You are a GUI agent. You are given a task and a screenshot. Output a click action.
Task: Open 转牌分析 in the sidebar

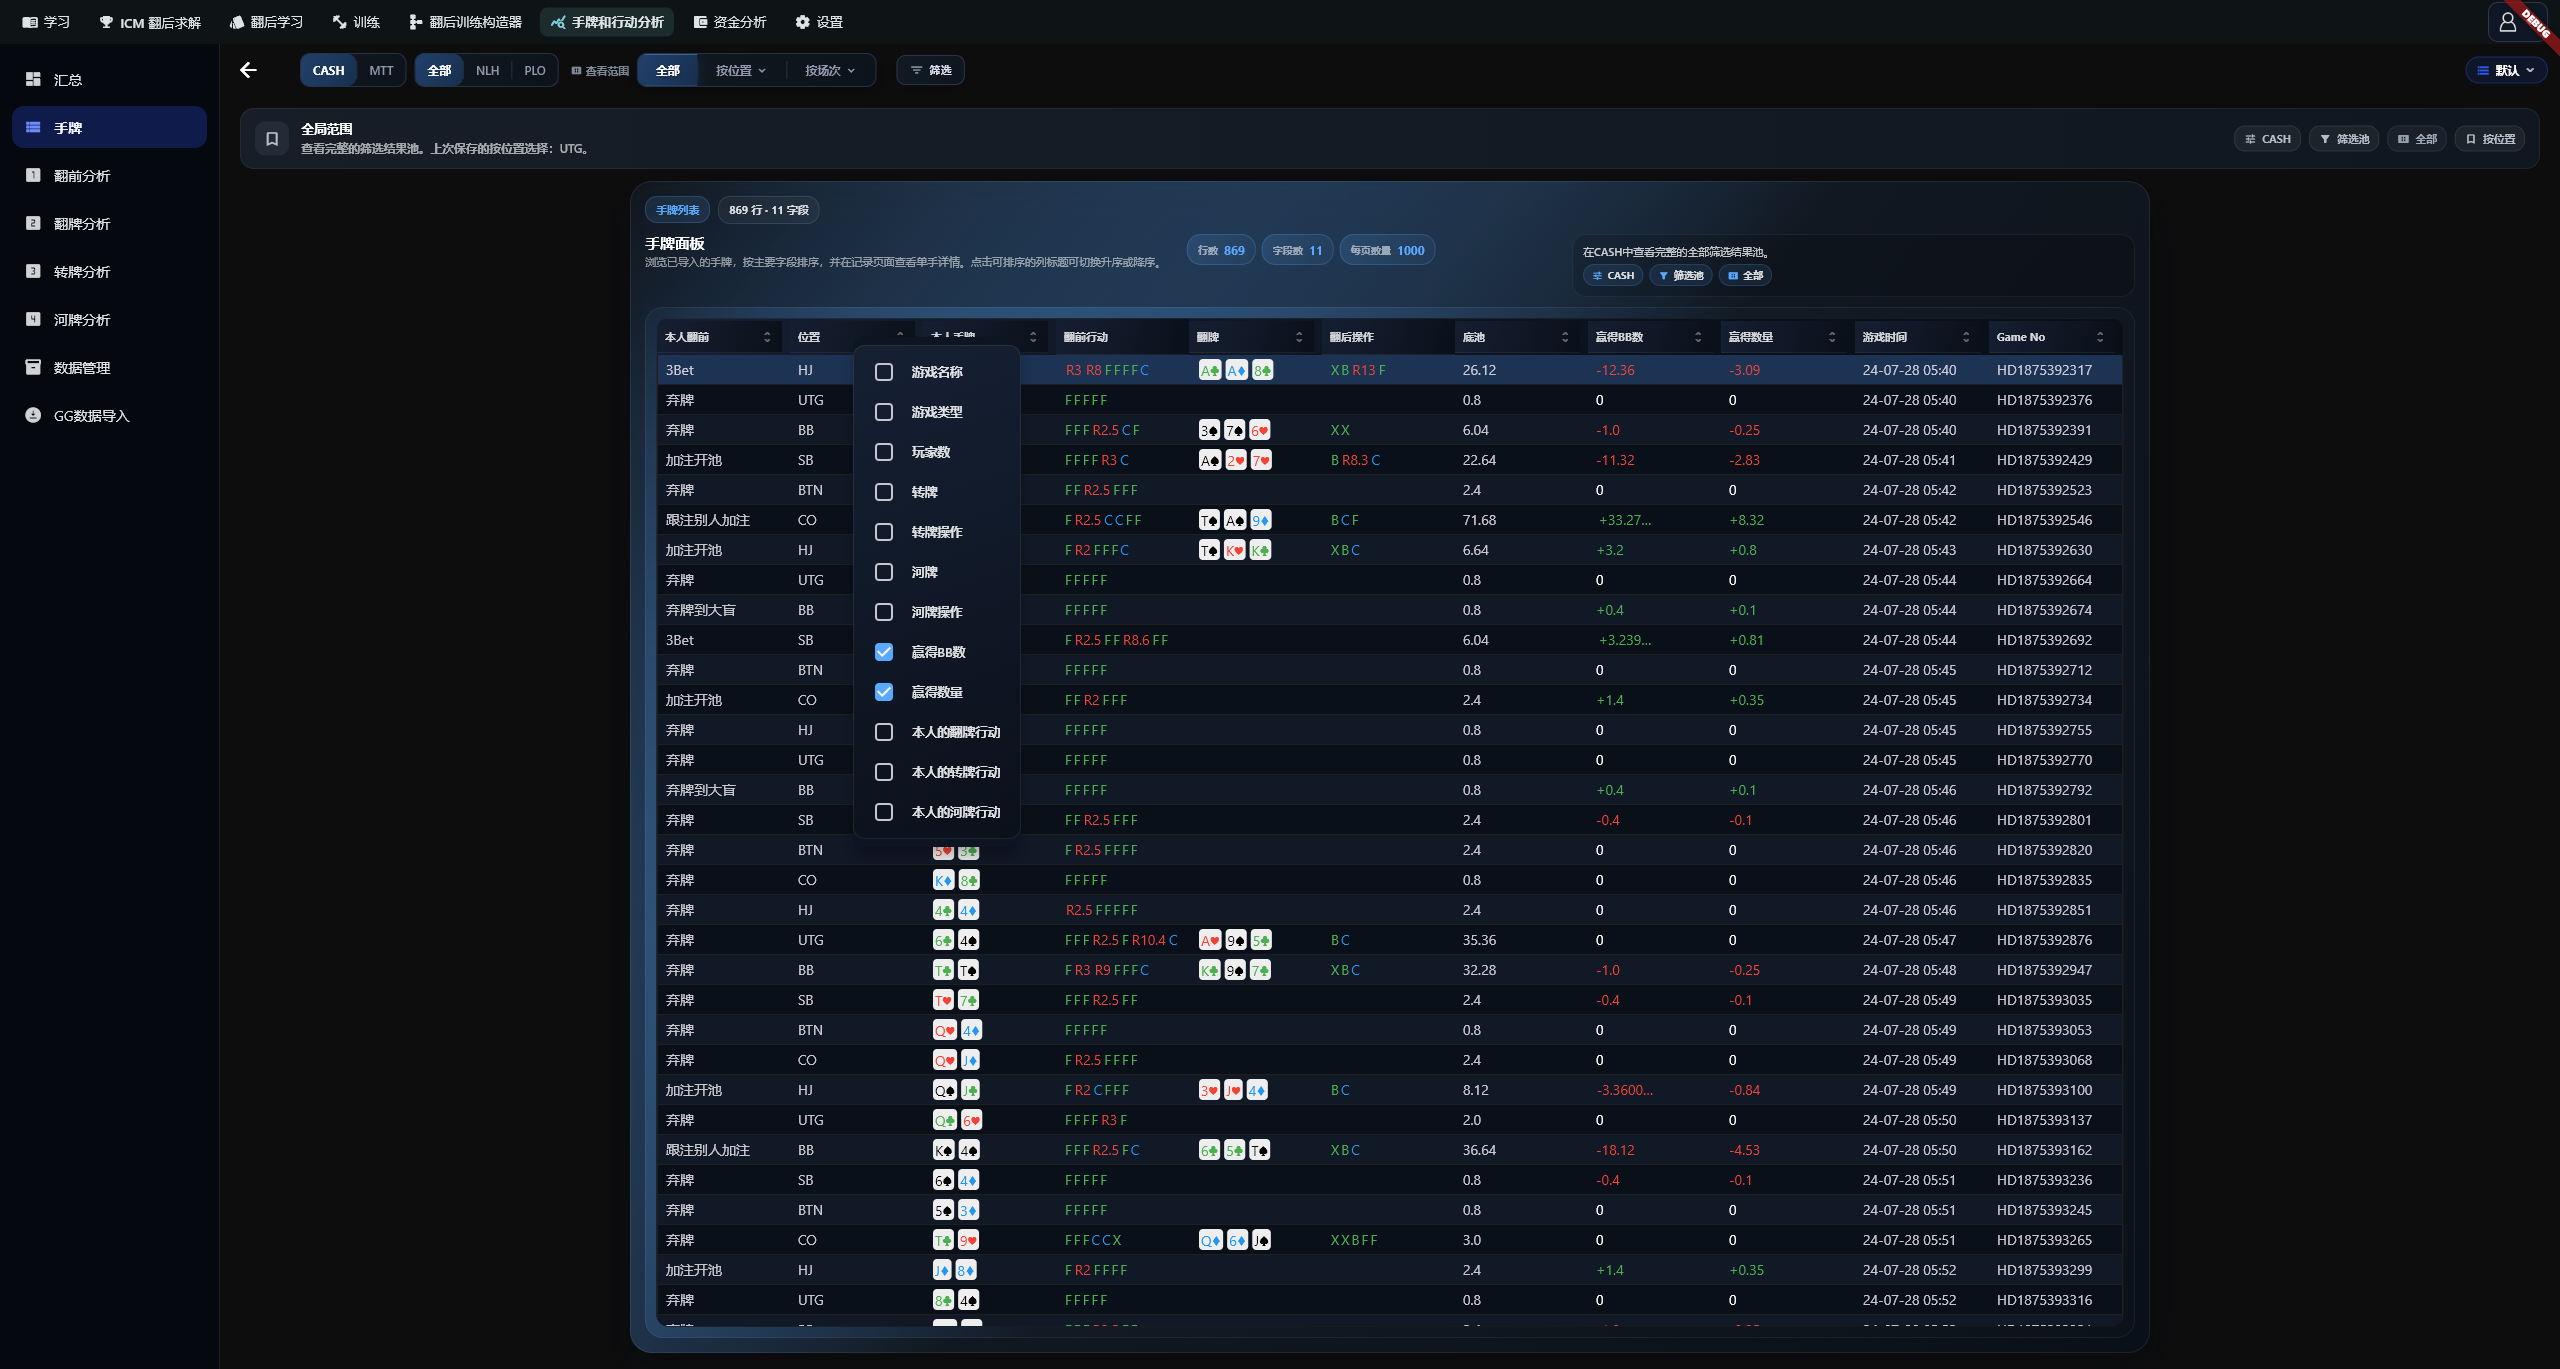pos(109,272)
